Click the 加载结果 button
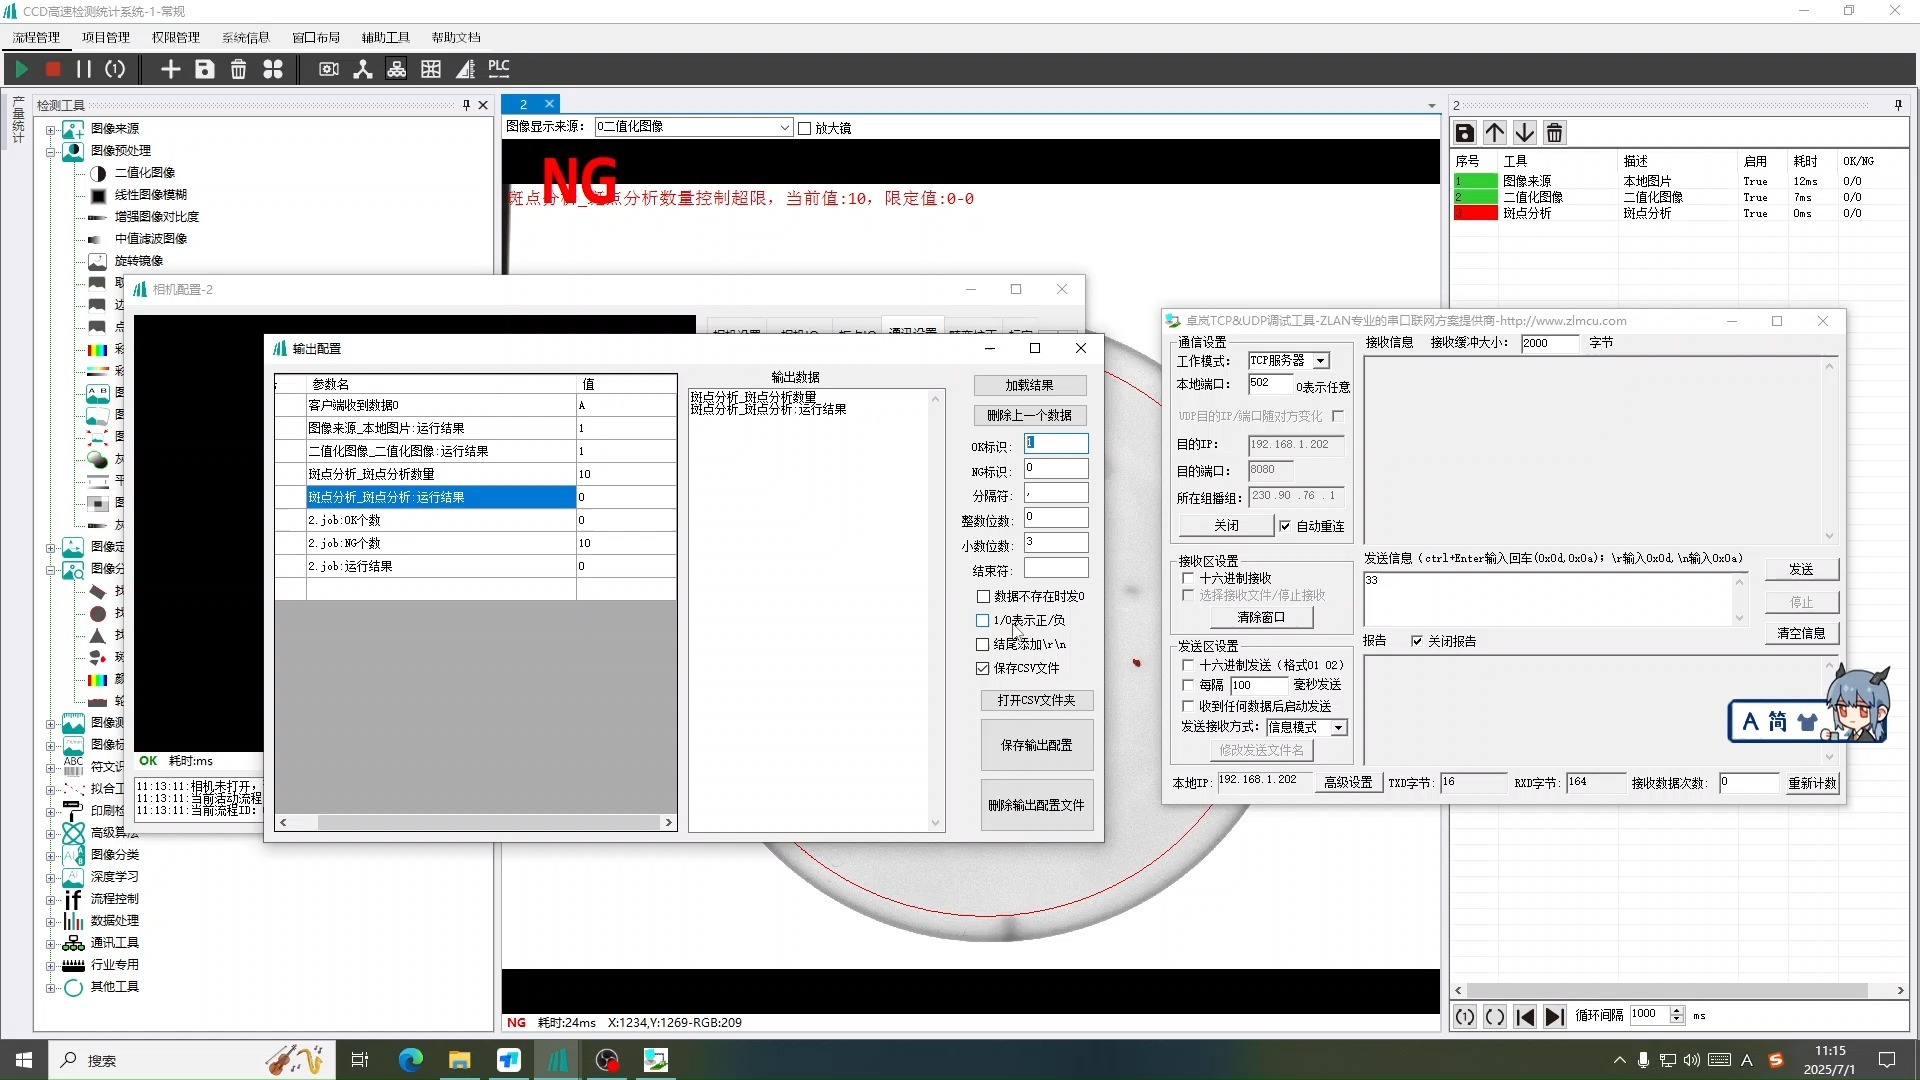 pos(1030,386)
